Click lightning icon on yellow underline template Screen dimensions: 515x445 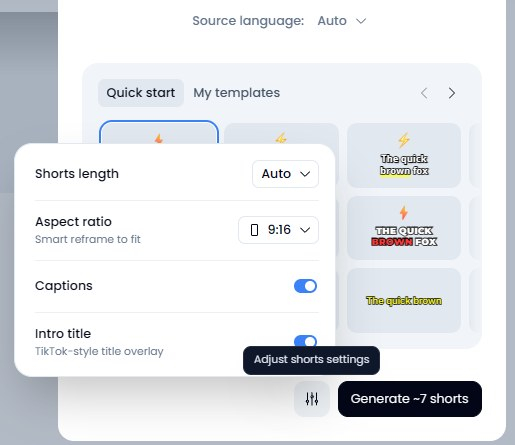point(404,140)
